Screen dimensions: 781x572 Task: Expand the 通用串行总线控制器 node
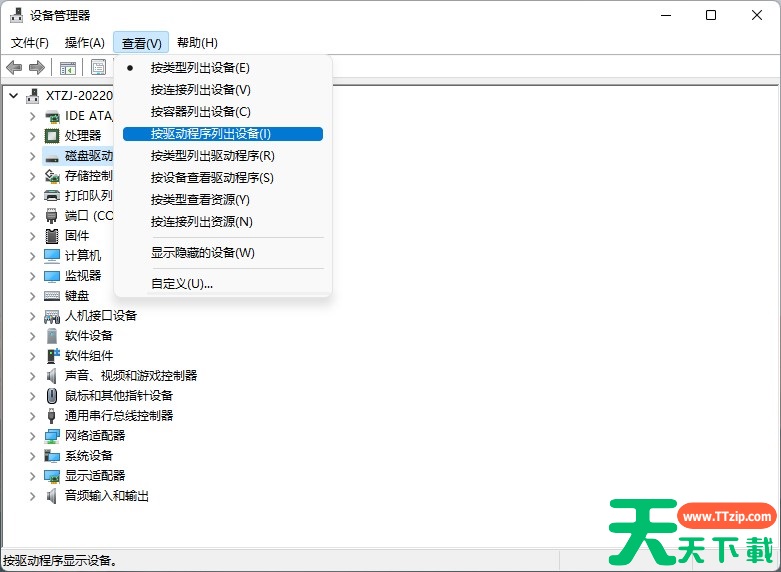(x=33, y=416)
